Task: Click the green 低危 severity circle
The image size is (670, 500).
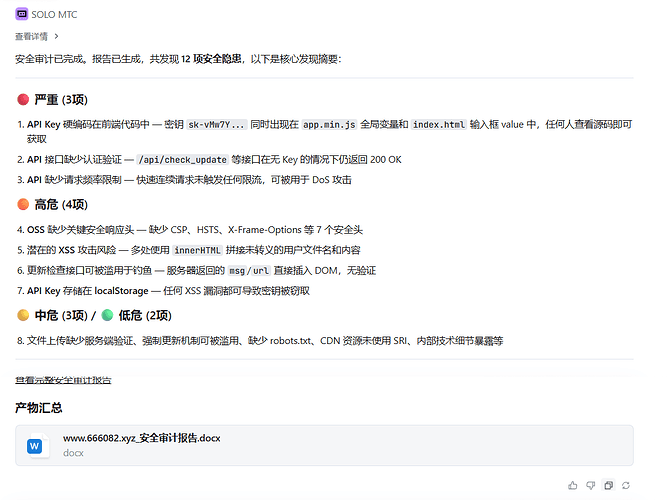Action: (107, 315)
